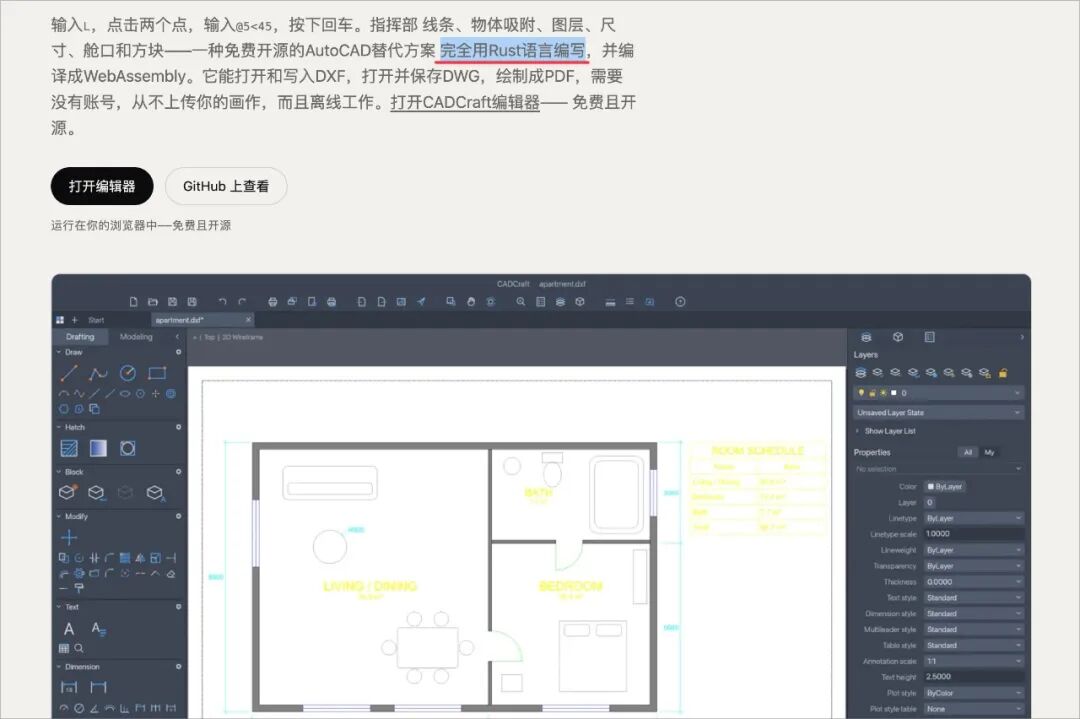Switch to the Modeling tab

point(136,337)
